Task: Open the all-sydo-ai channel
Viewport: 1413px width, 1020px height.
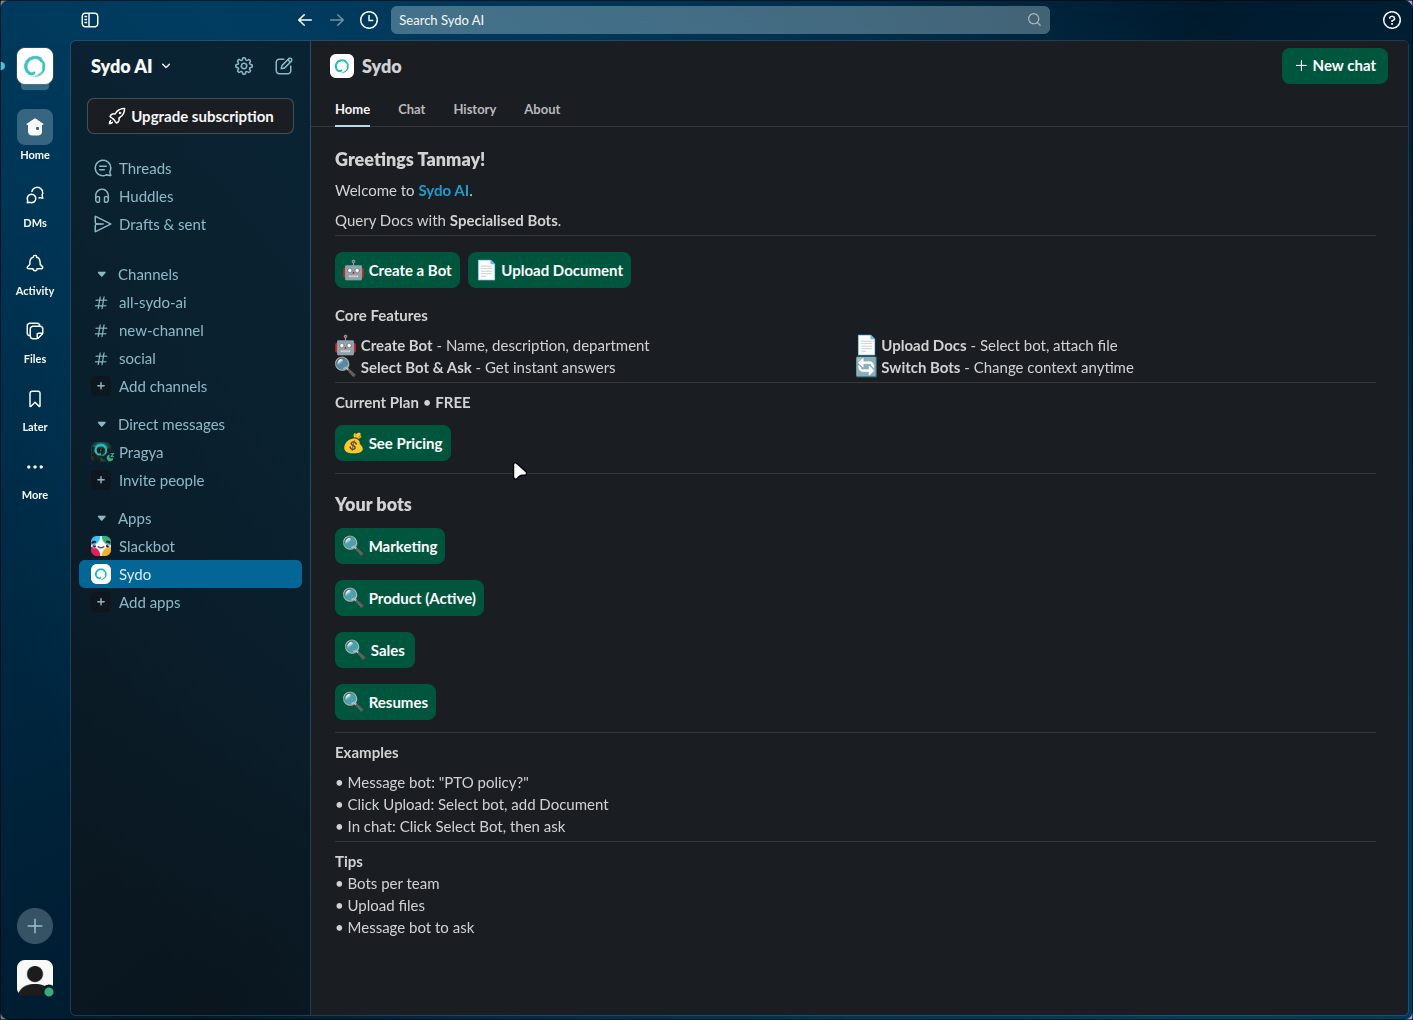Action: point(190,302)
